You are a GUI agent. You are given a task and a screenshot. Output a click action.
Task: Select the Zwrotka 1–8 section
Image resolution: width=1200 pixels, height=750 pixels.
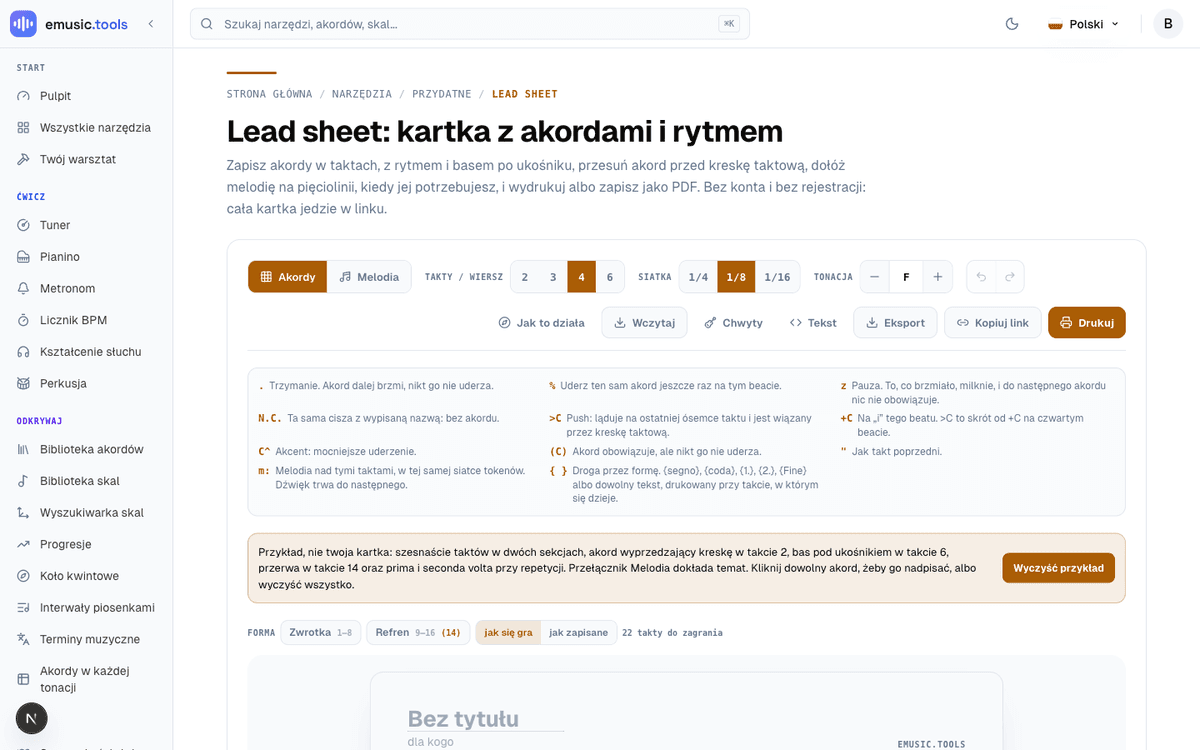pyautogui.click(x=320, y=633)
